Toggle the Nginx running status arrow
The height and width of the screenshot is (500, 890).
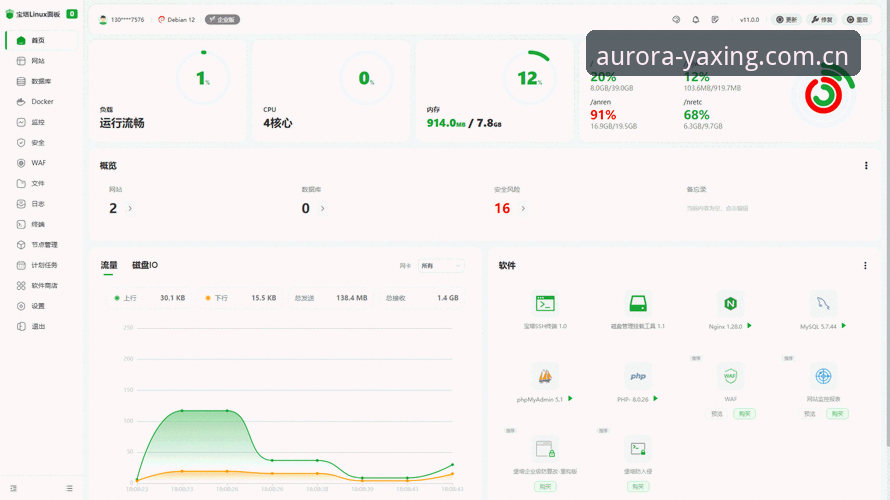(749, 326)
